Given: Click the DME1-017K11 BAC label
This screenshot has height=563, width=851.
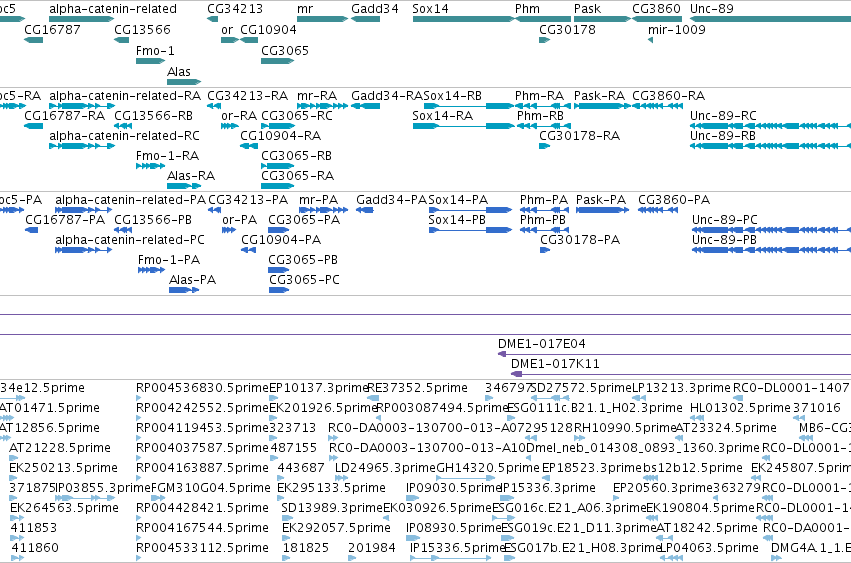Looking at the screenshot, I should point(555,364).
